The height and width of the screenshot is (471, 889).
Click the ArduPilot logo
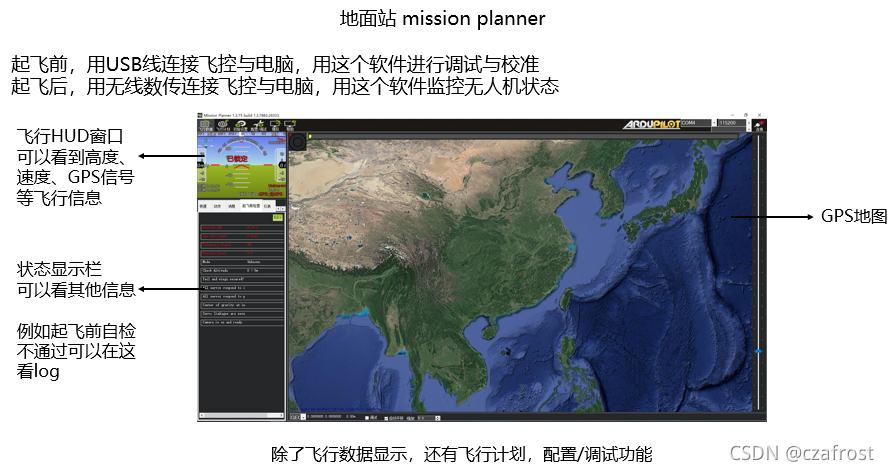[x=651, y=124]
